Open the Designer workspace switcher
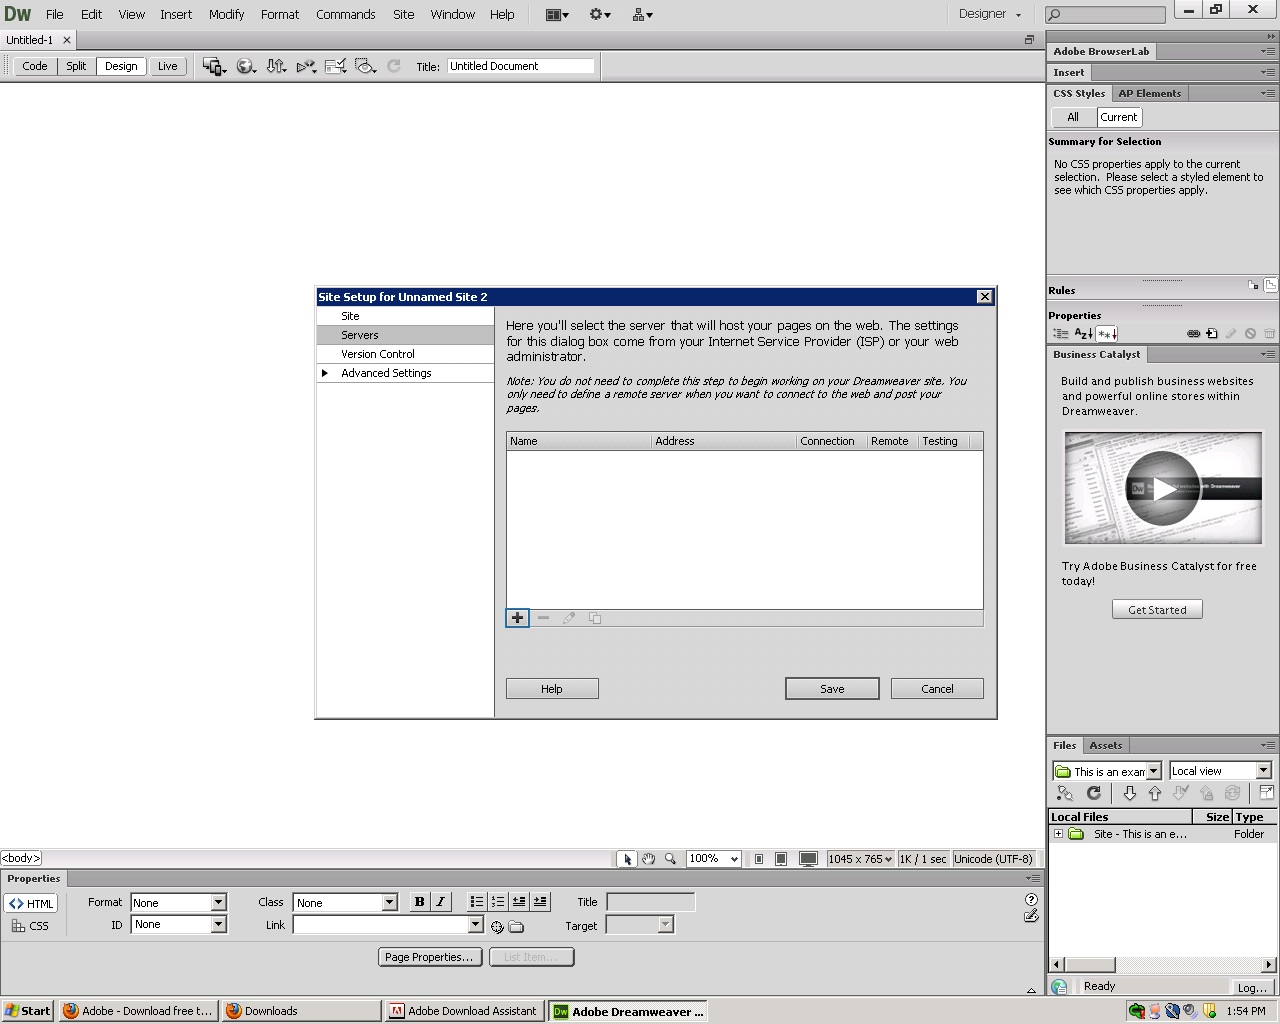The image size is (1280, 1024). (x=990, y=14)
